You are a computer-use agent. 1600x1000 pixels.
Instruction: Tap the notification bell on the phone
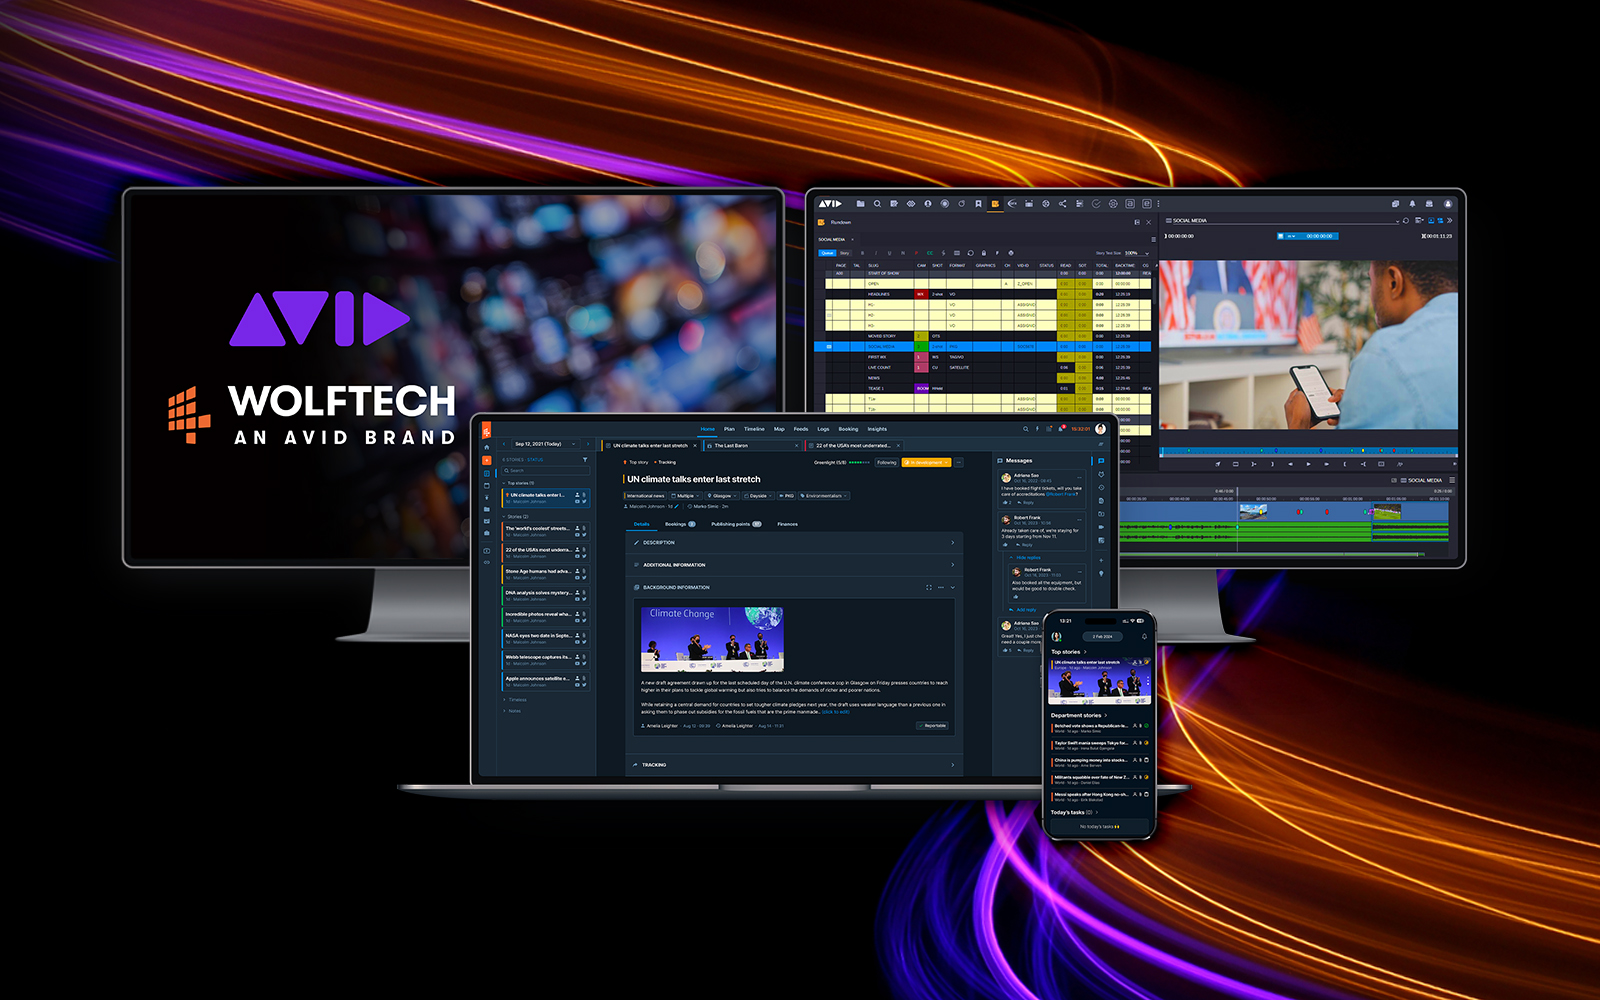point(1144,636)
